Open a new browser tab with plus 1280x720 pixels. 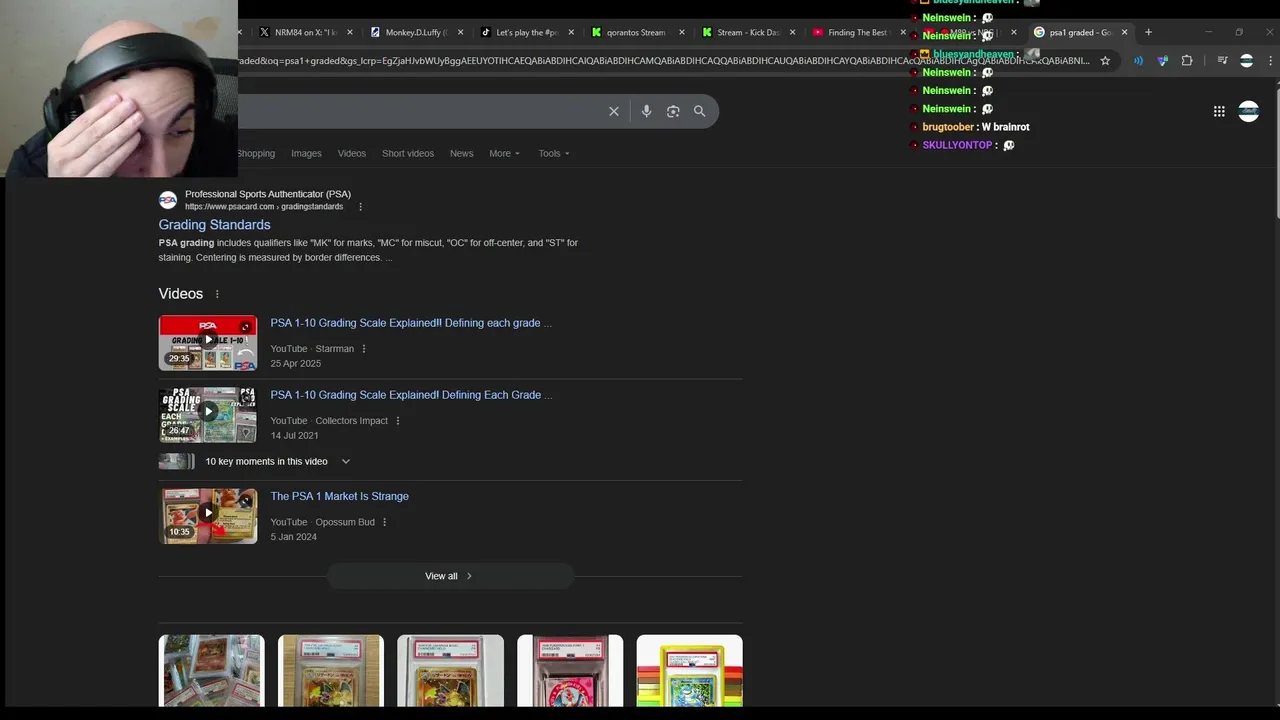click(1148, 32)
